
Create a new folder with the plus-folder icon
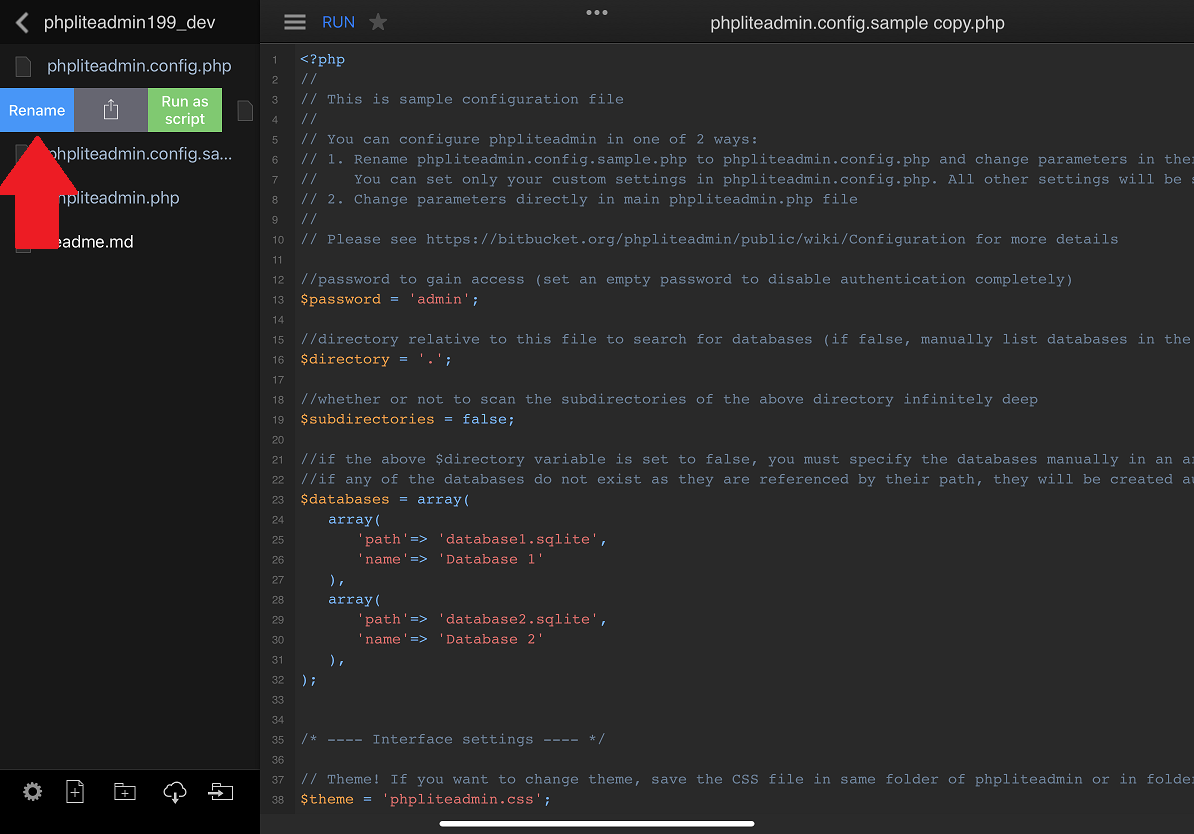pos(125,792)
